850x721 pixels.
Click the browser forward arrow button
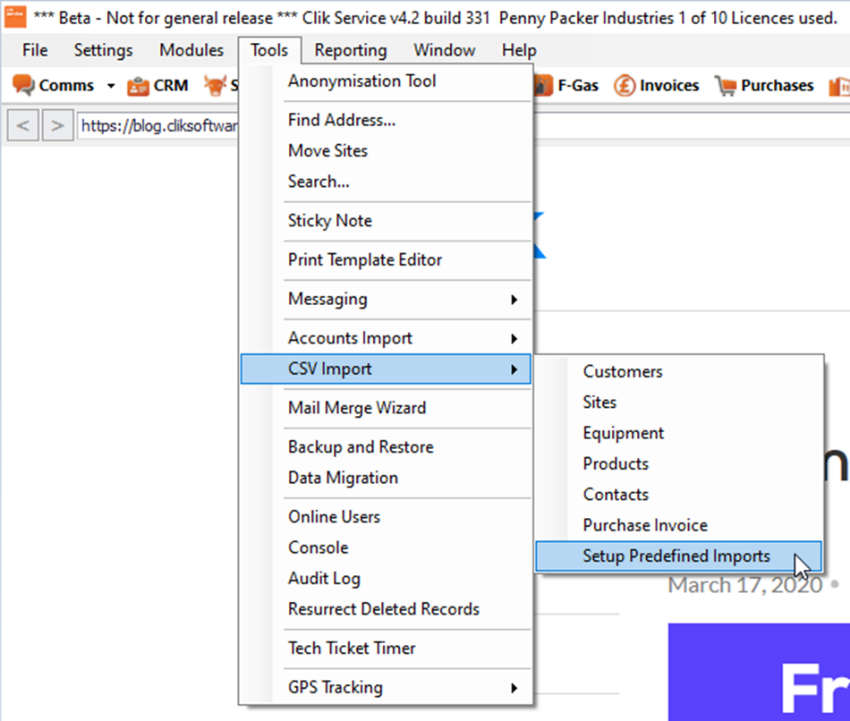coord(57,126)
